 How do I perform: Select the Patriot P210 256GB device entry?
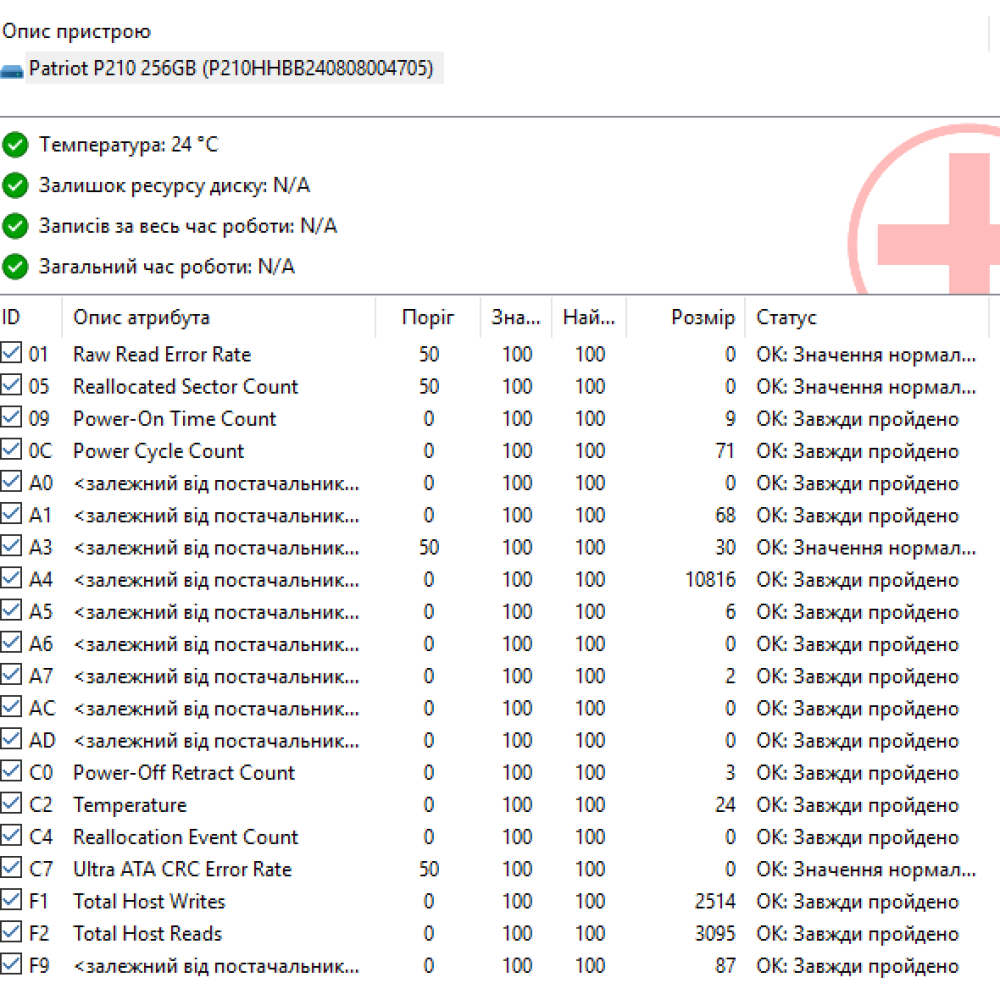(x=231, y=69)
